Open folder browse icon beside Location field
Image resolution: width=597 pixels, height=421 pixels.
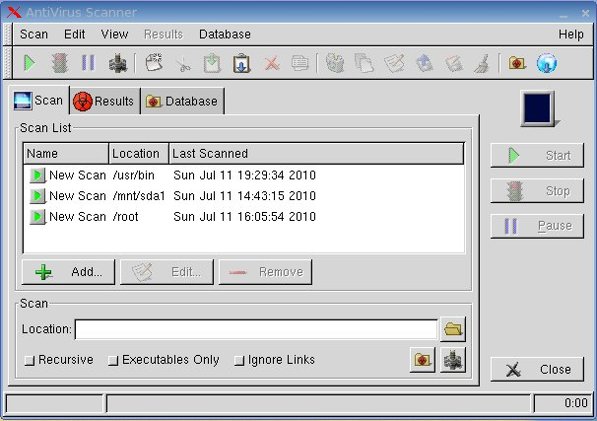[x=453, y=329]
